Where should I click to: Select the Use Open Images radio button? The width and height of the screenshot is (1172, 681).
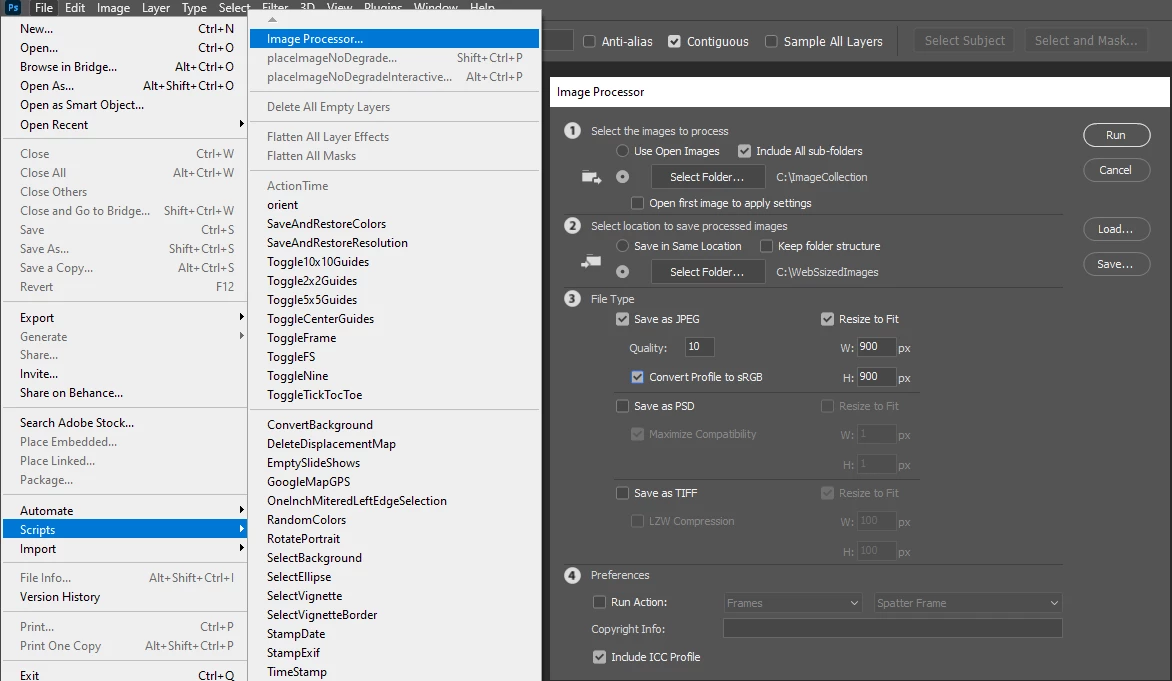click(x=623, y=151)
